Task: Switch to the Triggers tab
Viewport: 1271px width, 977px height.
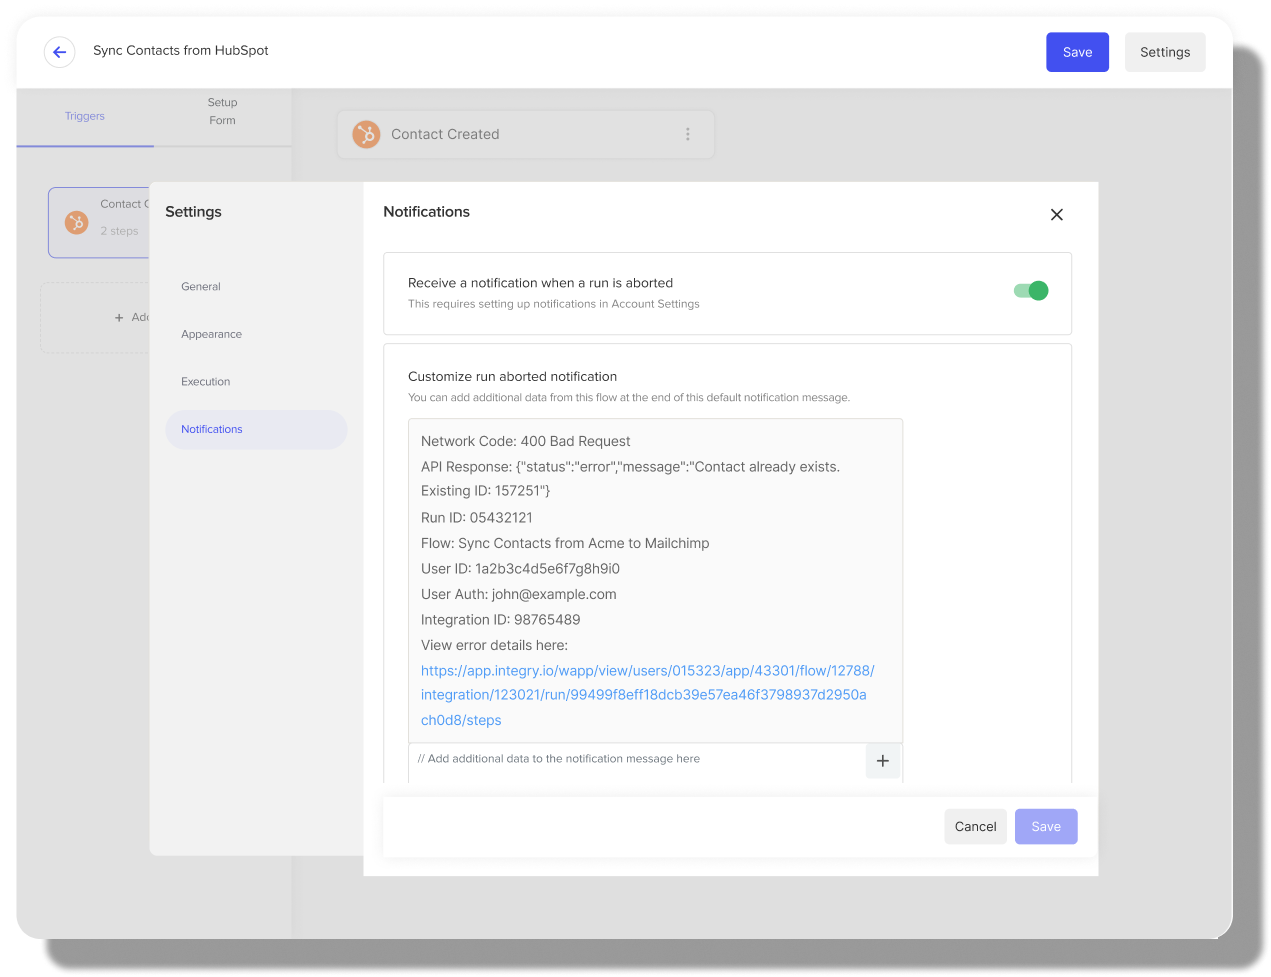Action: (85, 116)
